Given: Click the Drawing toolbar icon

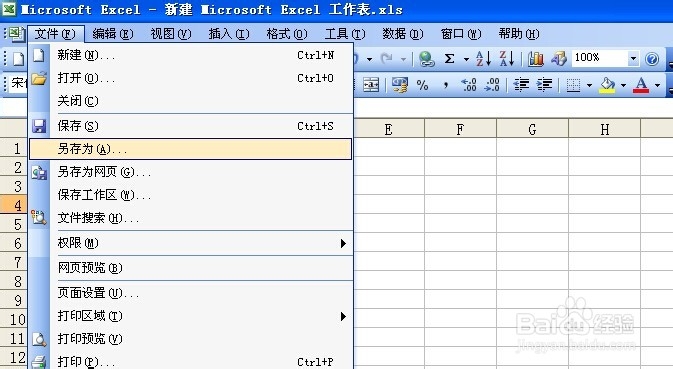Looking at the screenshot, I should (559, 59).
